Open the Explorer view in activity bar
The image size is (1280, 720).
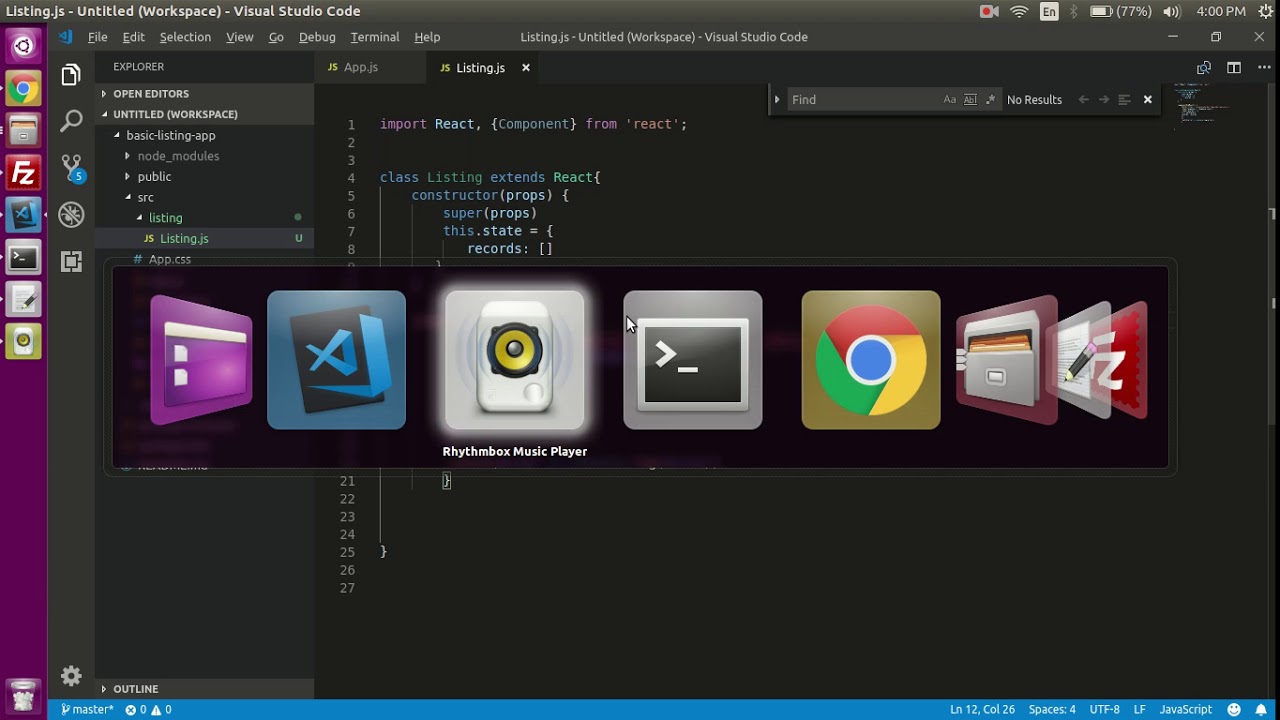(x=71, y=75)
